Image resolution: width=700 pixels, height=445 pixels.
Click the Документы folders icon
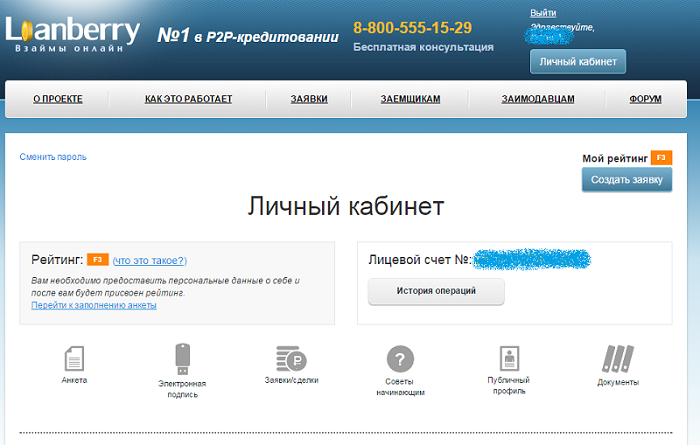pyautogui.click(x=618, y=359)
